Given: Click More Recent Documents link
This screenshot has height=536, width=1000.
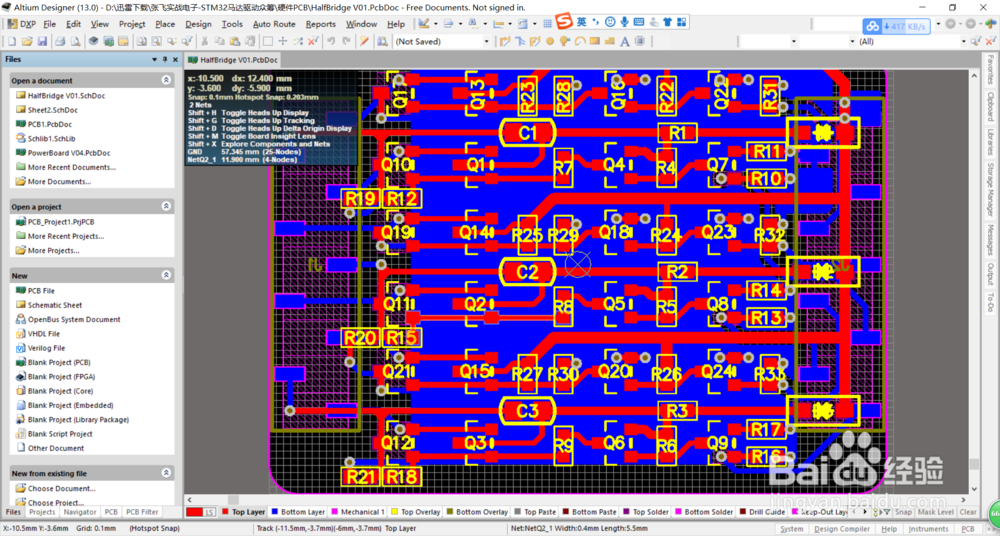Looking at the screenshot, I should (x=65, y=167).
